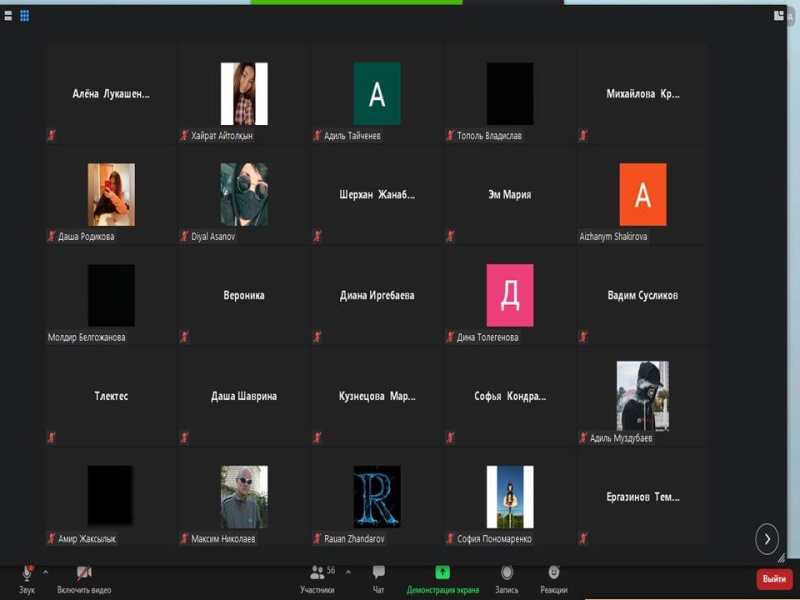This screenshot has width=800, height=600.
Task: Click muted mic icon beside Амир Жаксылык
Action: [x=52, y=539]
